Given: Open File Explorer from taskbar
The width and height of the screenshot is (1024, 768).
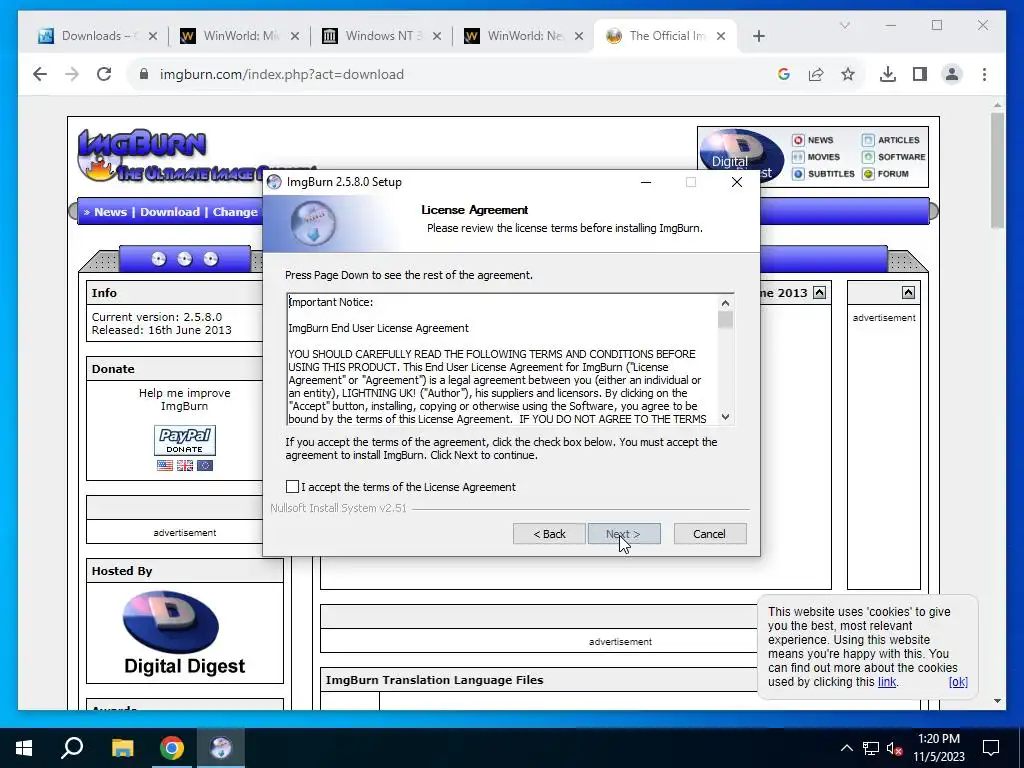Looking at the screenshot, I should point(122,748).
